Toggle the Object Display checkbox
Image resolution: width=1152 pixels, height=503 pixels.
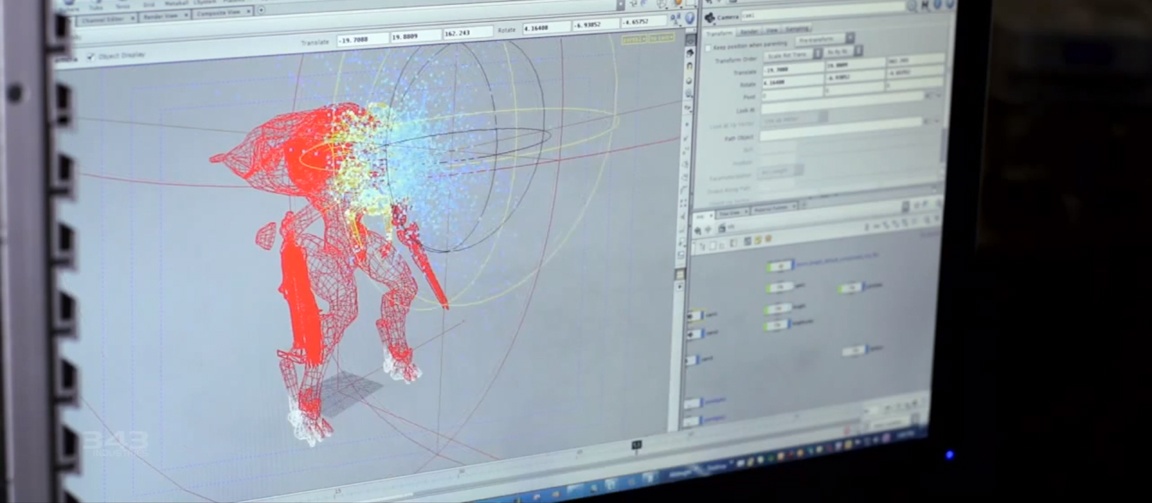pos(91,57)
